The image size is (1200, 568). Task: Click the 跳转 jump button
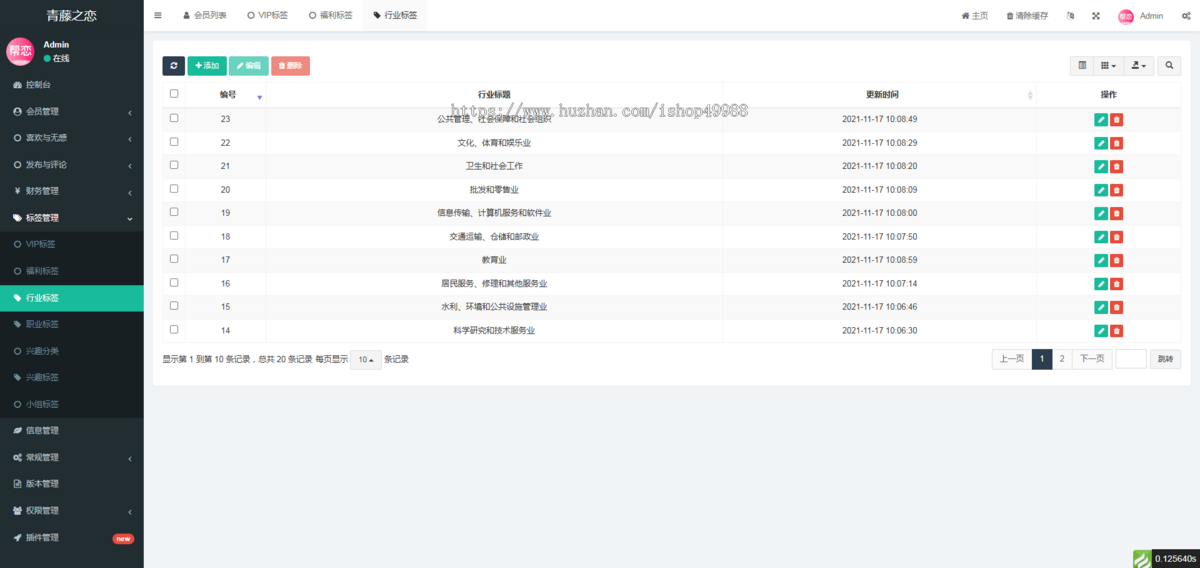(1166, 359)
